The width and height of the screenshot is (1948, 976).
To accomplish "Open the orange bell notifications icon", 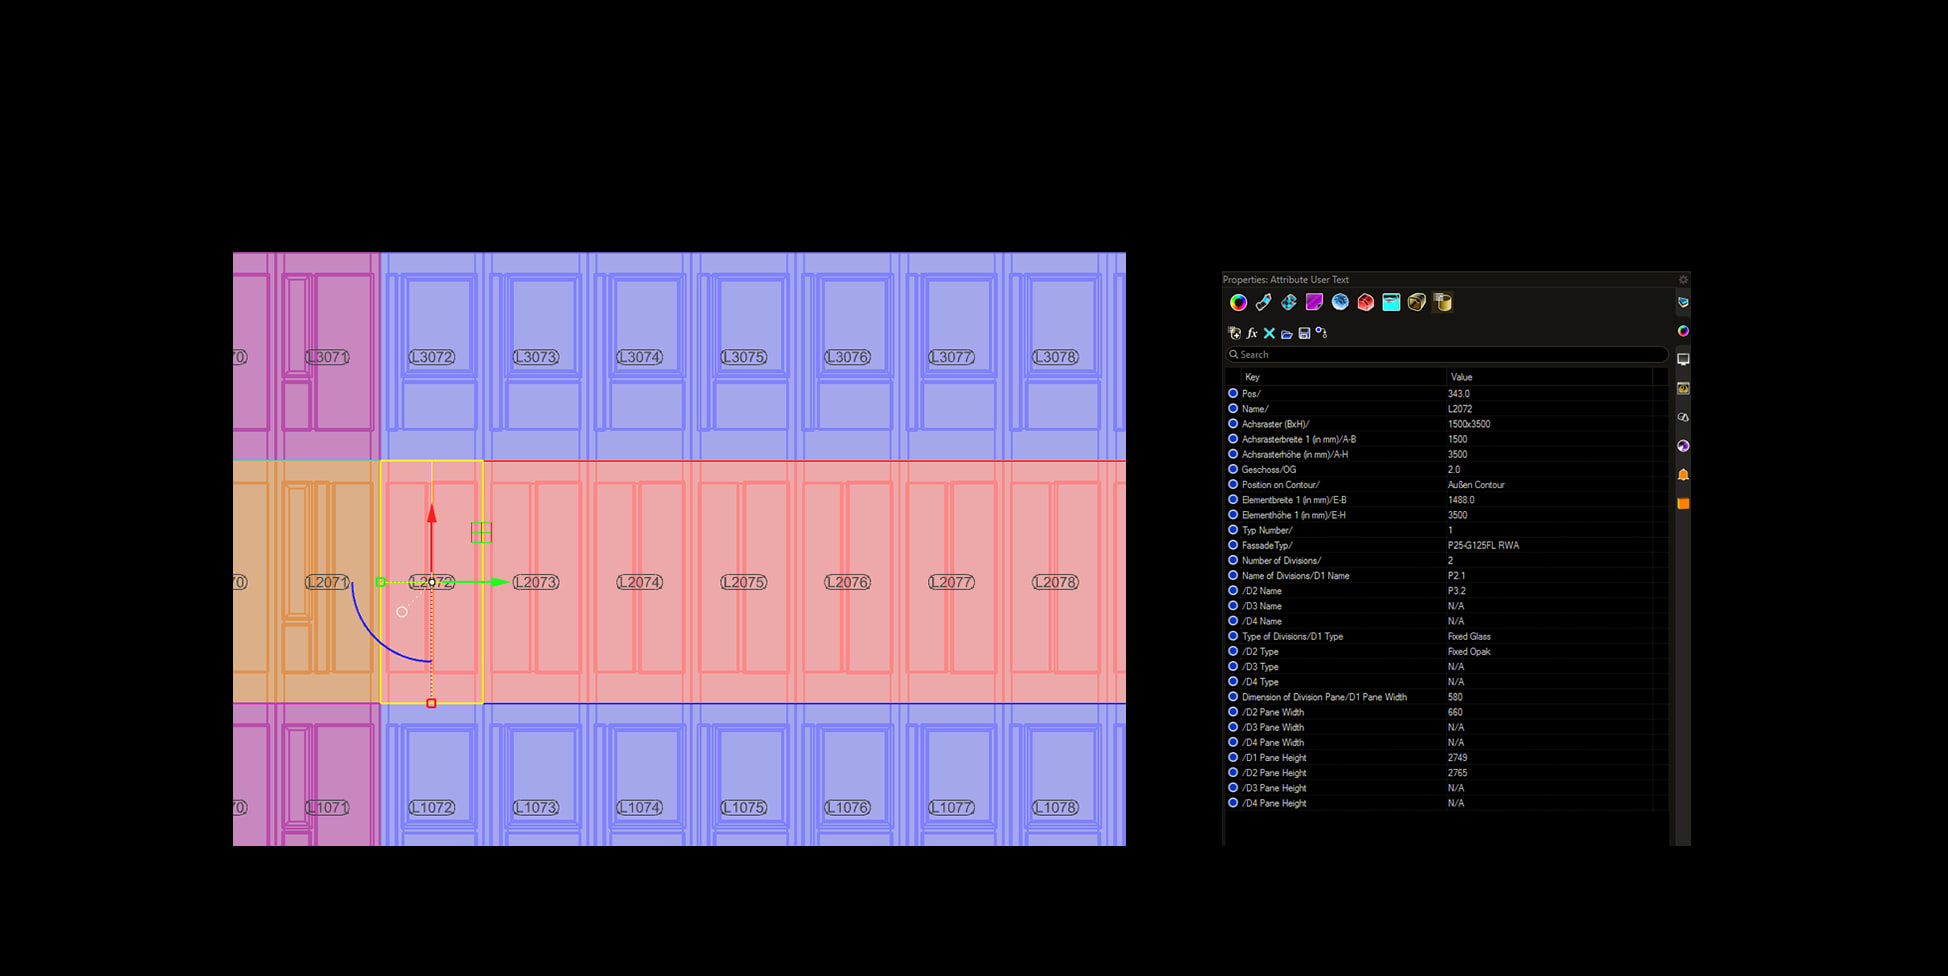I will tap(1683, 474).
